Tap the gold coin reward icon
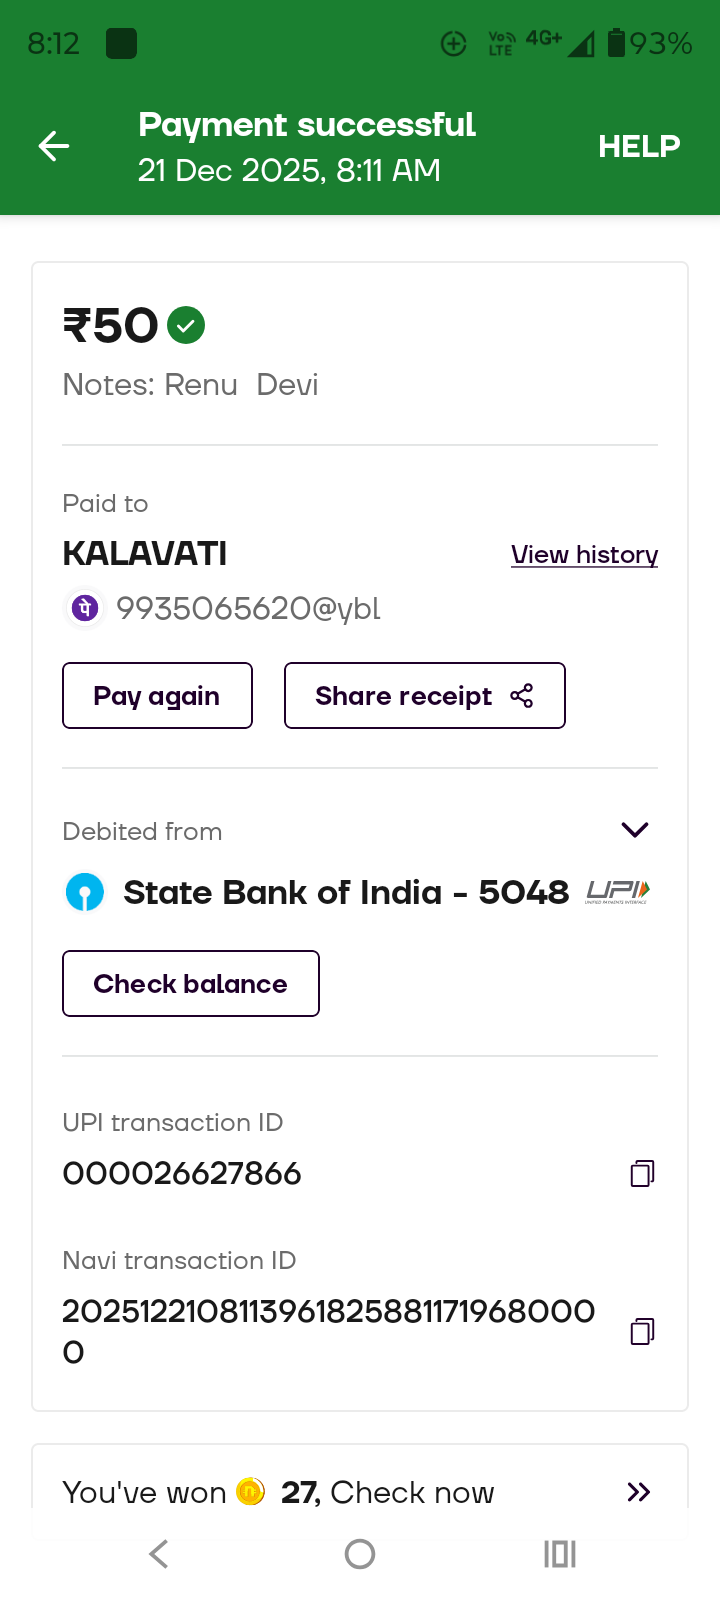 (x=250, y=1492)
